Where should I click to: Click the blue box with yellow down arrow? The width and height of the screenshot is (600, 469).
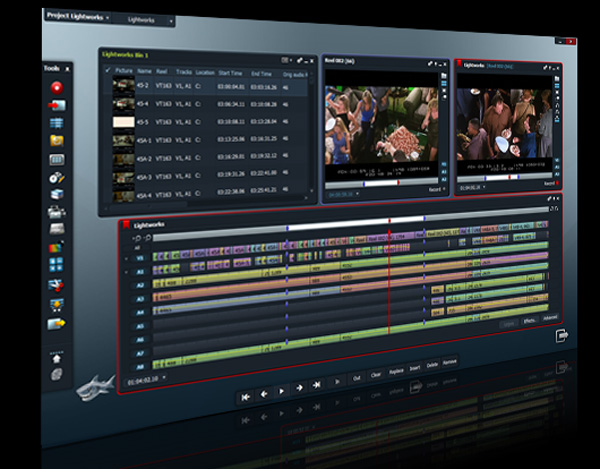[x=57, y=305]
